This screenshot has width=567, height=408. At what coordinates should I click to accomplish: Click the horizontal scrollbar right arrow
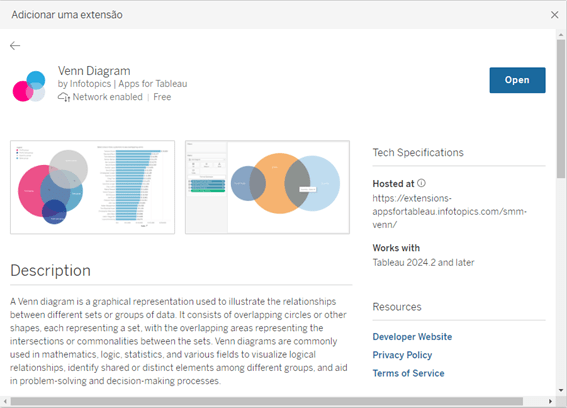pyautogui.click(x=550, y=401)
